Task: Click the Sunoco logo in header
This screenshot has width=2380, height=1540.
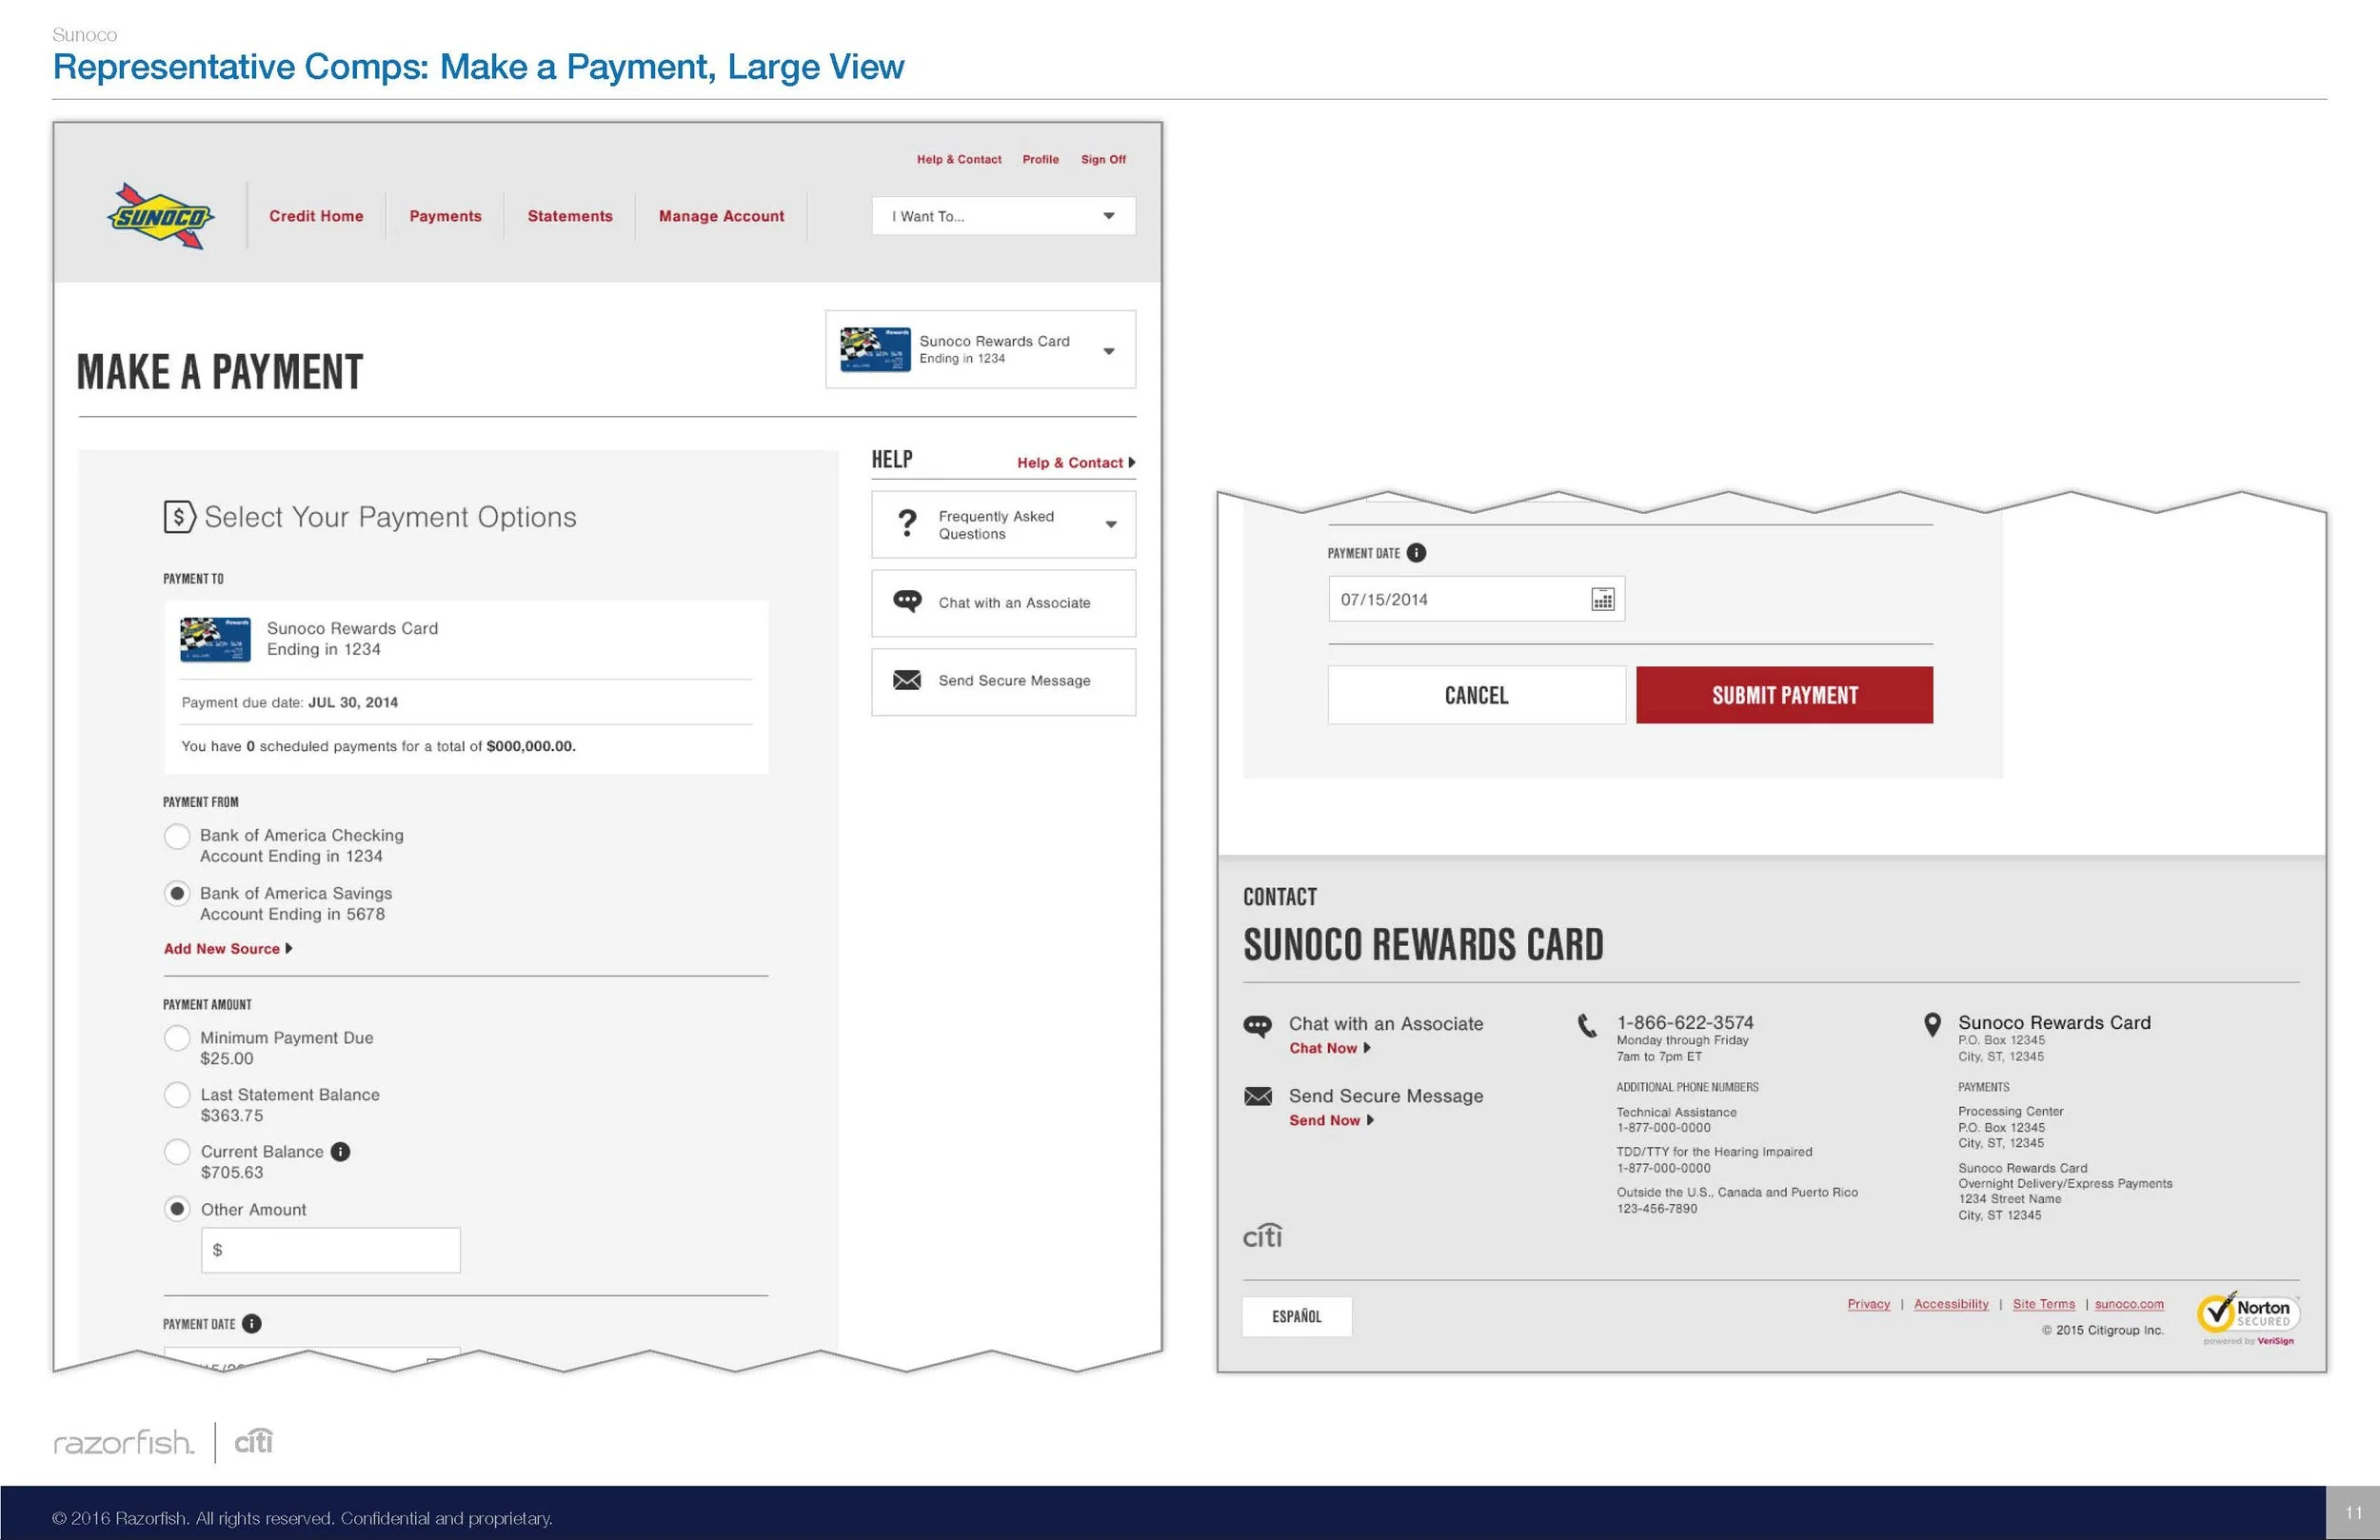Action: [160, 216]
